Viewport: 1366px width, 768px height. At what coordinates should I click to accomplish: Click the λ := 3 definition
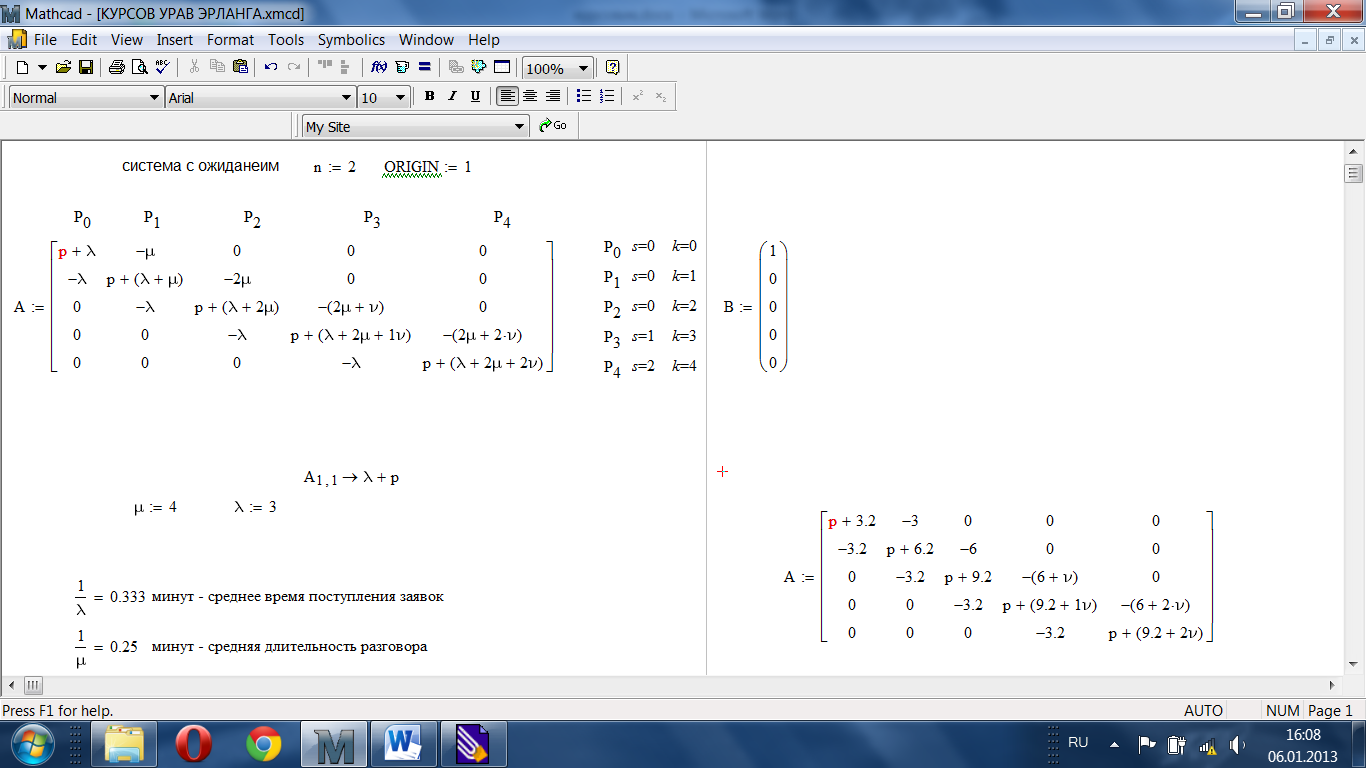[x=255, y=507]
